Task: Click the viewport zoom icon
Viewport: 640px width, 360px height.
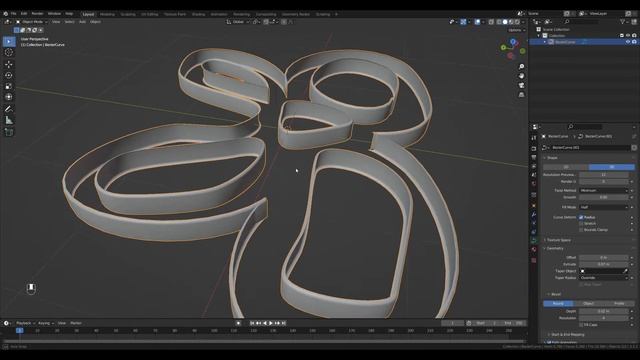Action: [521, 67]
